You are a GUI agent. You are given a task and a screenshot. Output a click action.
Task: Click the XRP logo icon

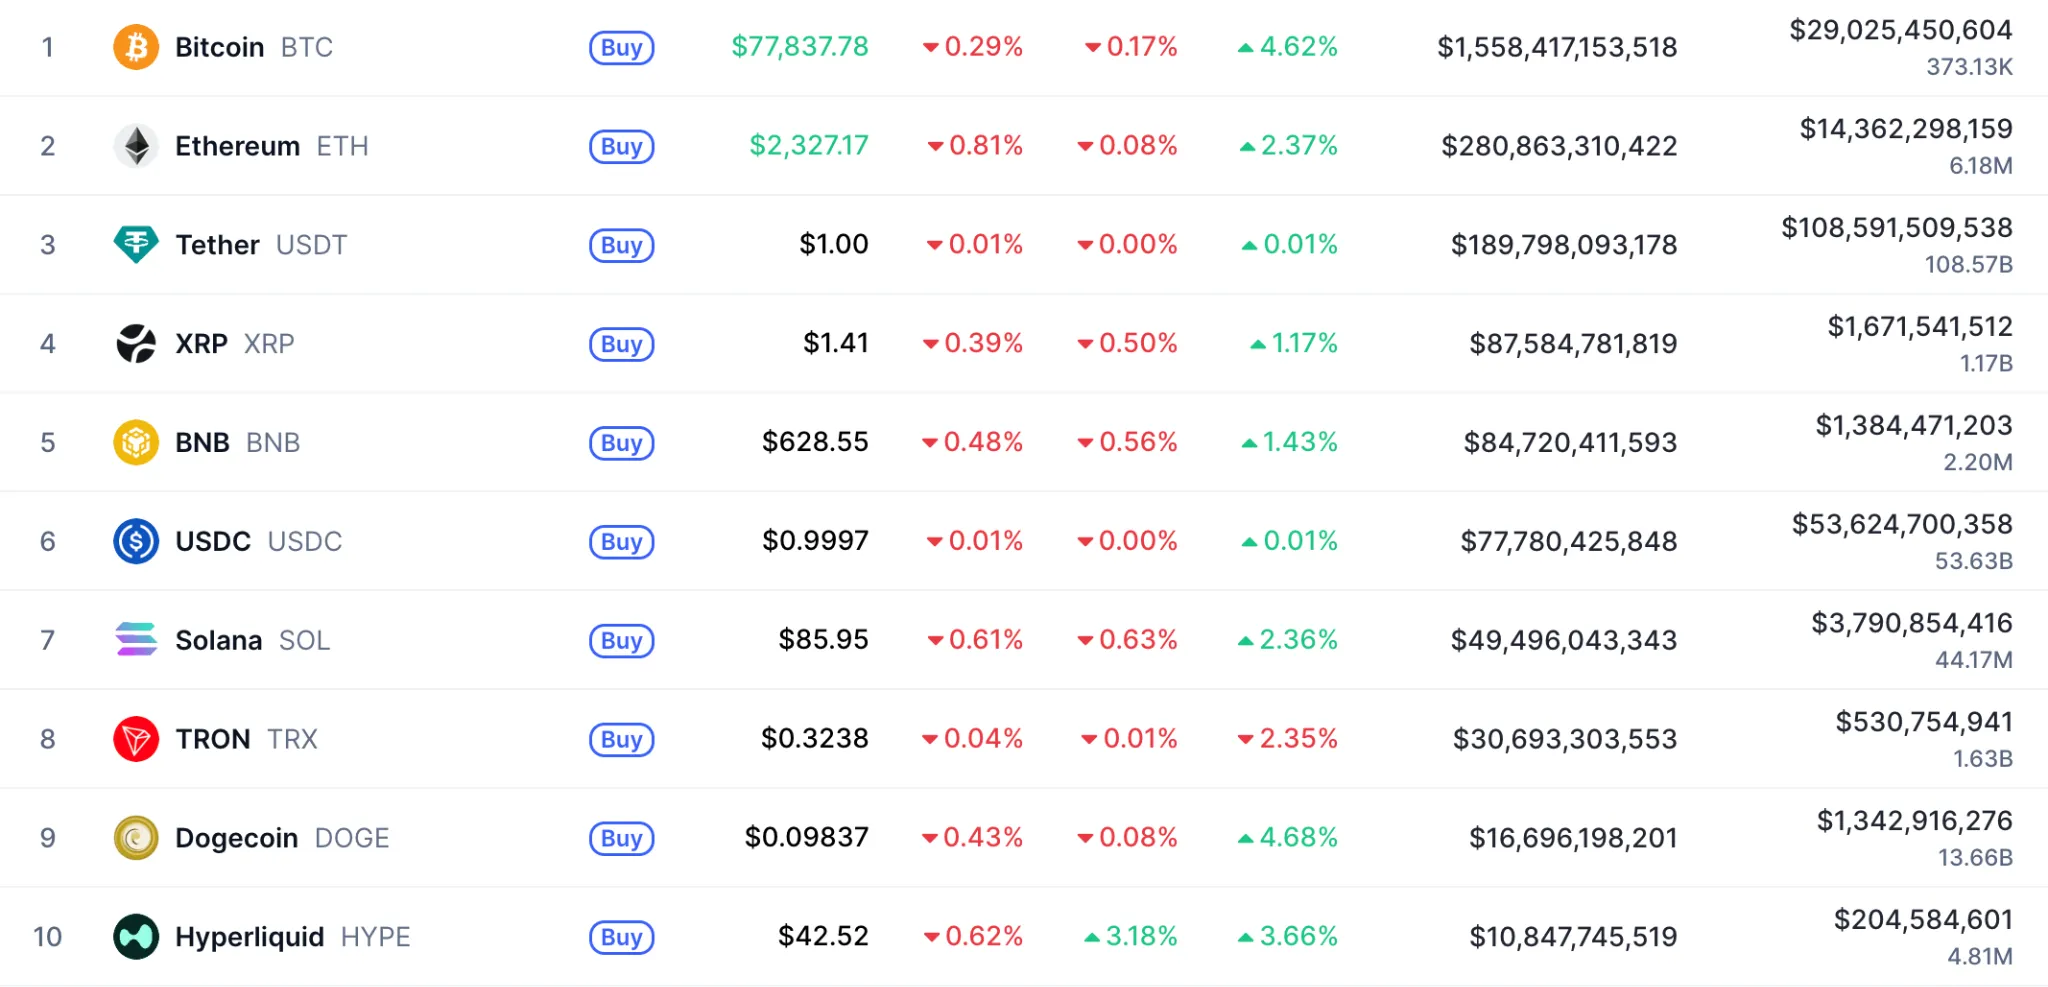136,343
